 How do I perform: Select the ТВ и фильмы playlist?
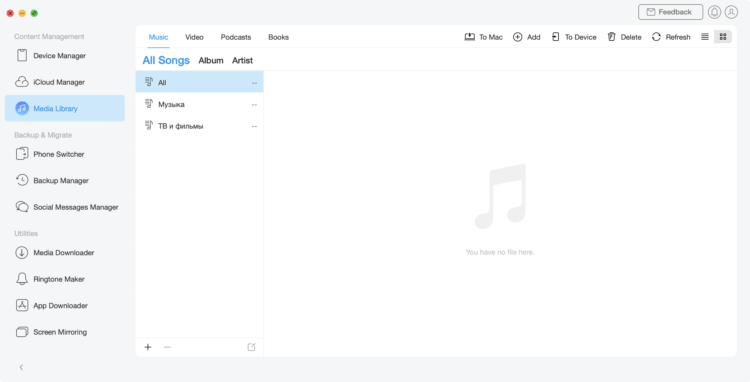coord(199,126)
